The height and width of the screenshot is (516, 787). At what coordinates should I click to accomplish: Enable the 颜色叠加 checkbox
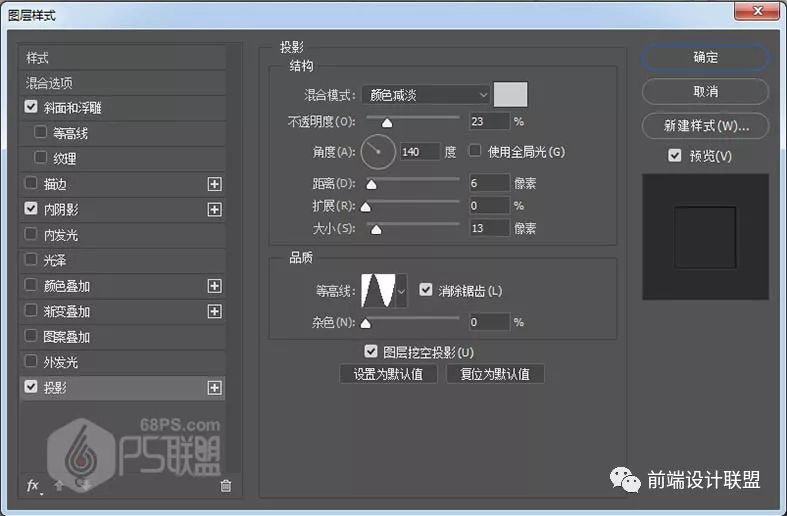coord(31,285)
